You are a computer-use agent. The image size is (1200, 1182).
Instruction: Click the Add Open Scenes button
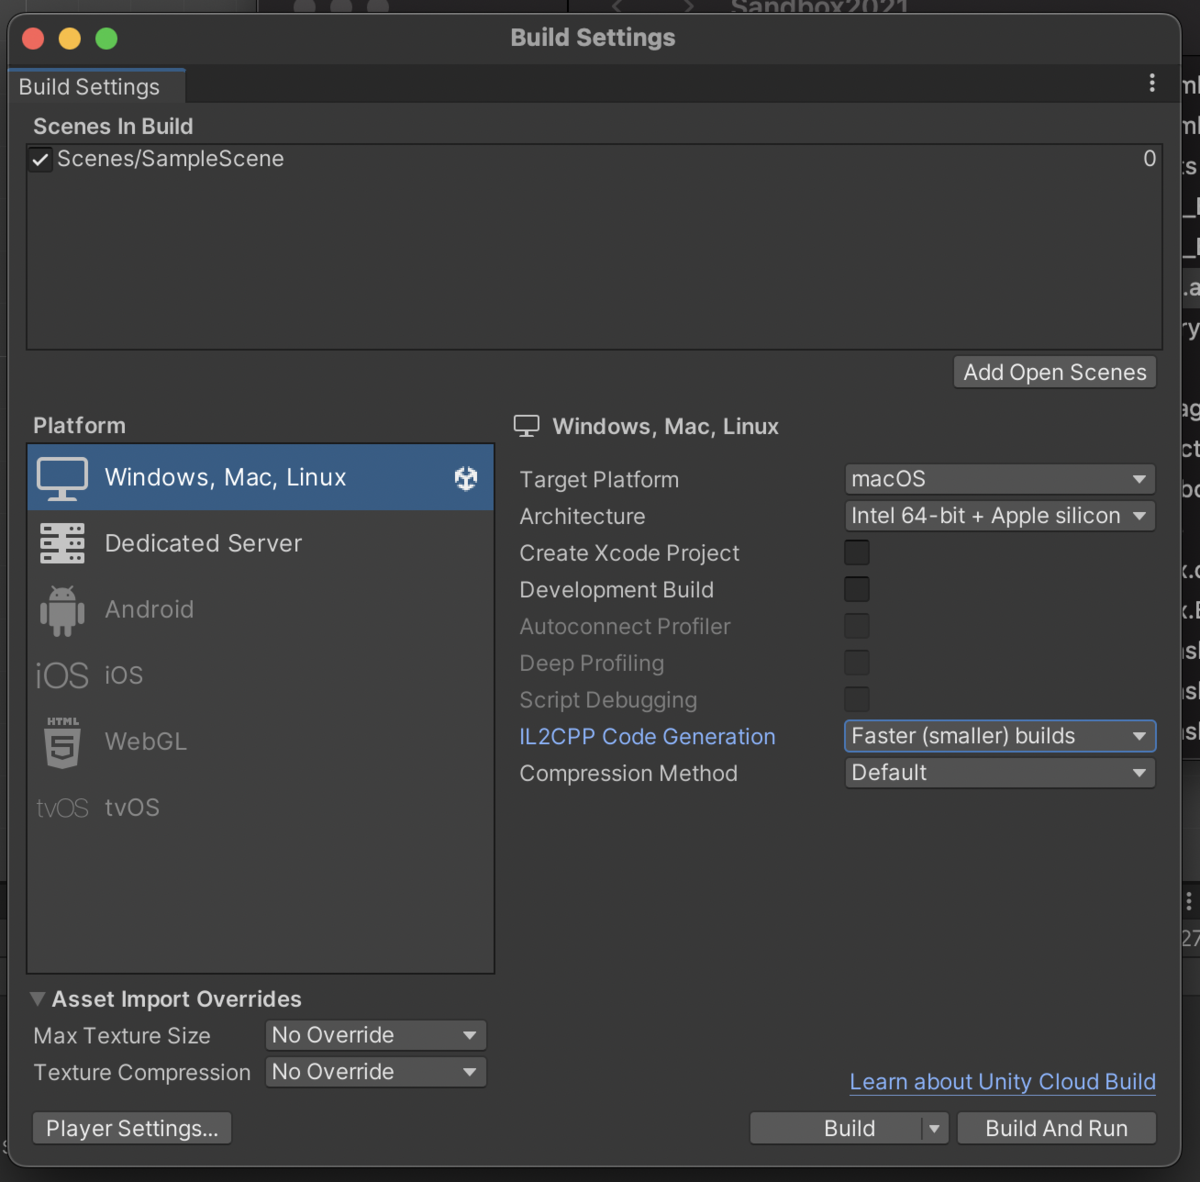[1054, 371]
